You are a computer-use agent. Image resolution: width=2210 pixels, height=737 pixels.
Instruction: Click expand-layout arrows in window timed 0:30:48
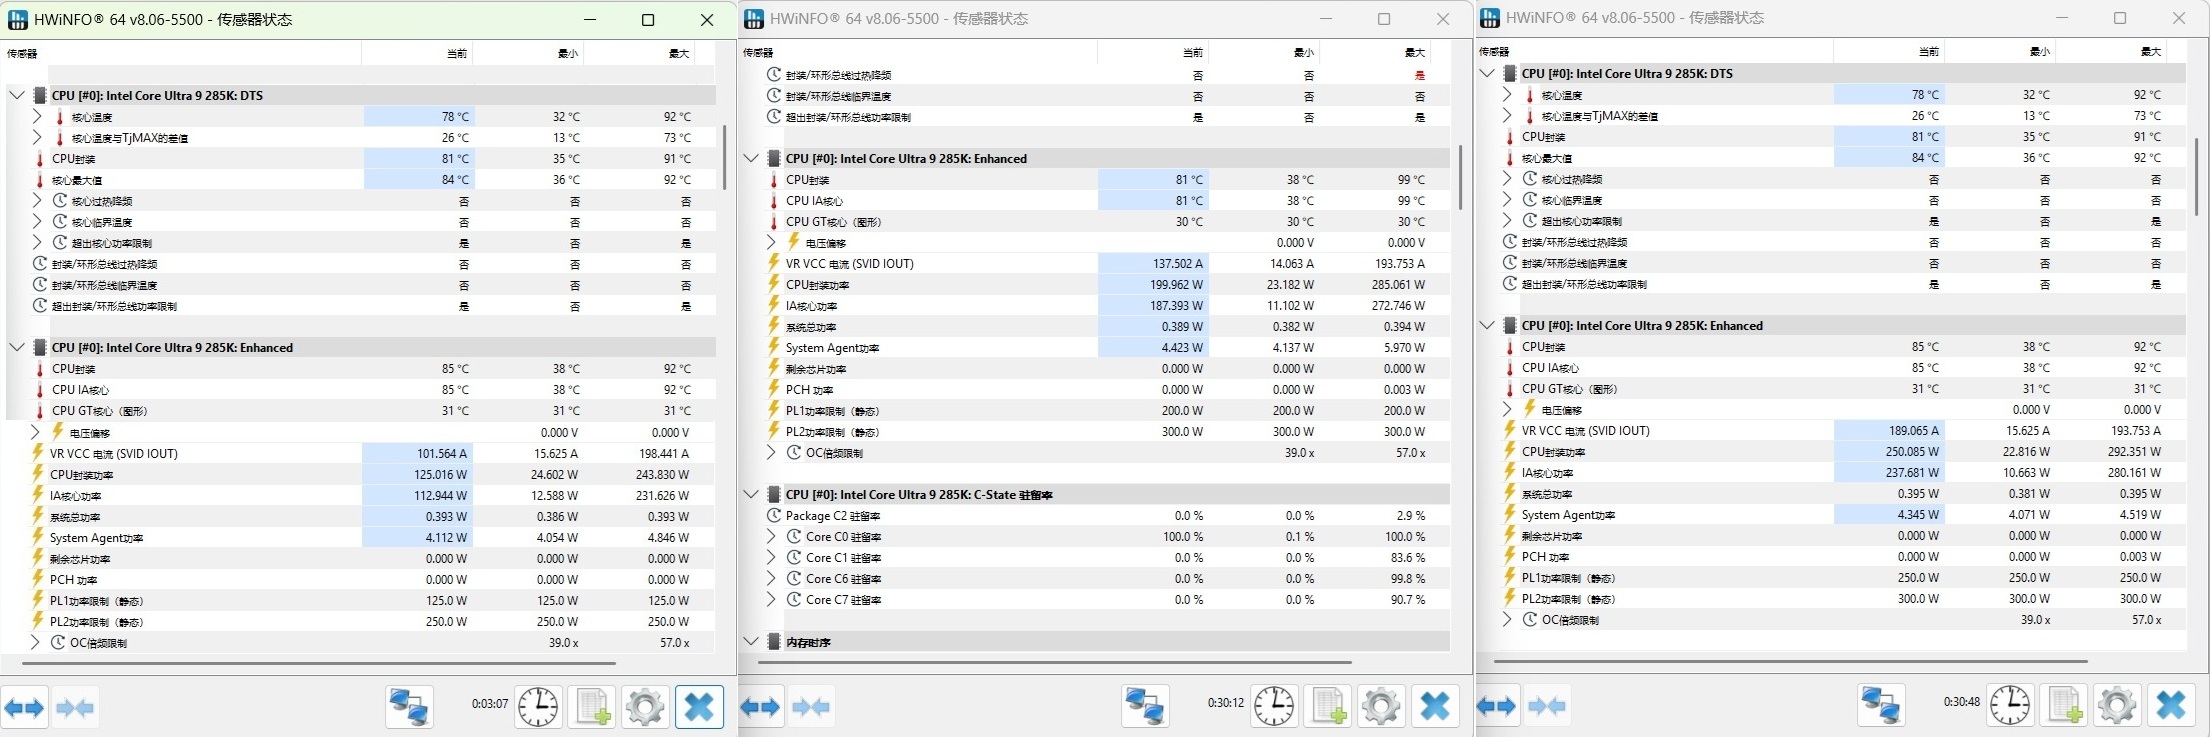(1496, 706)
